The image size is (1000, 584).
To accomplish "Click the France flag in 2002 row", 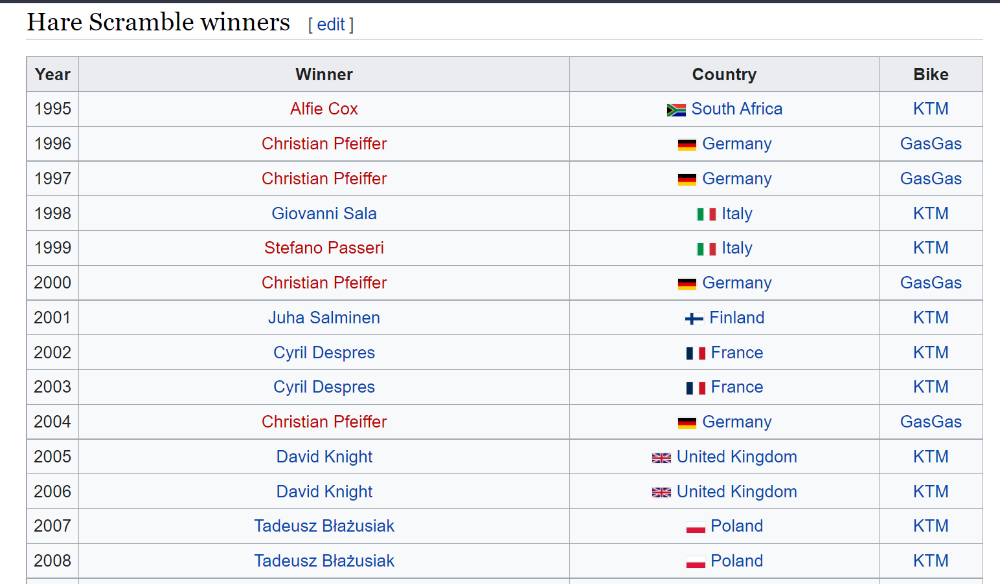I will click(x=696, y=353).
